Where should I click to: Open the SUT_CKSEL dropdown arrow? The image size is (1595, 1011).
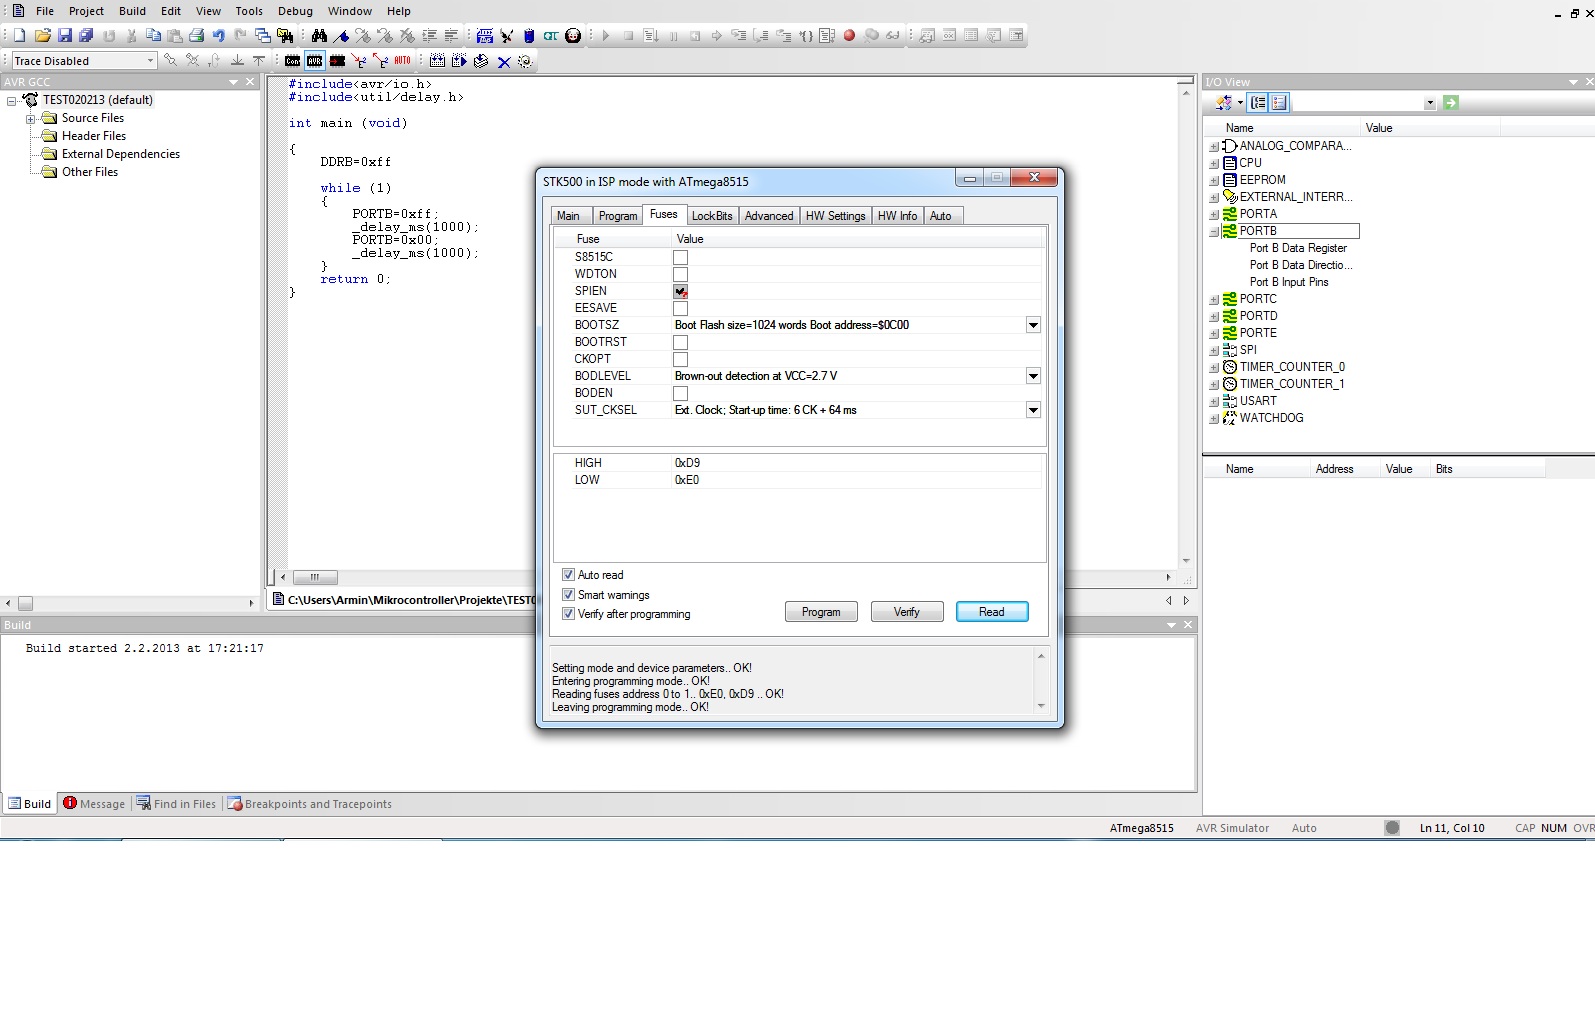point(1033,410)
